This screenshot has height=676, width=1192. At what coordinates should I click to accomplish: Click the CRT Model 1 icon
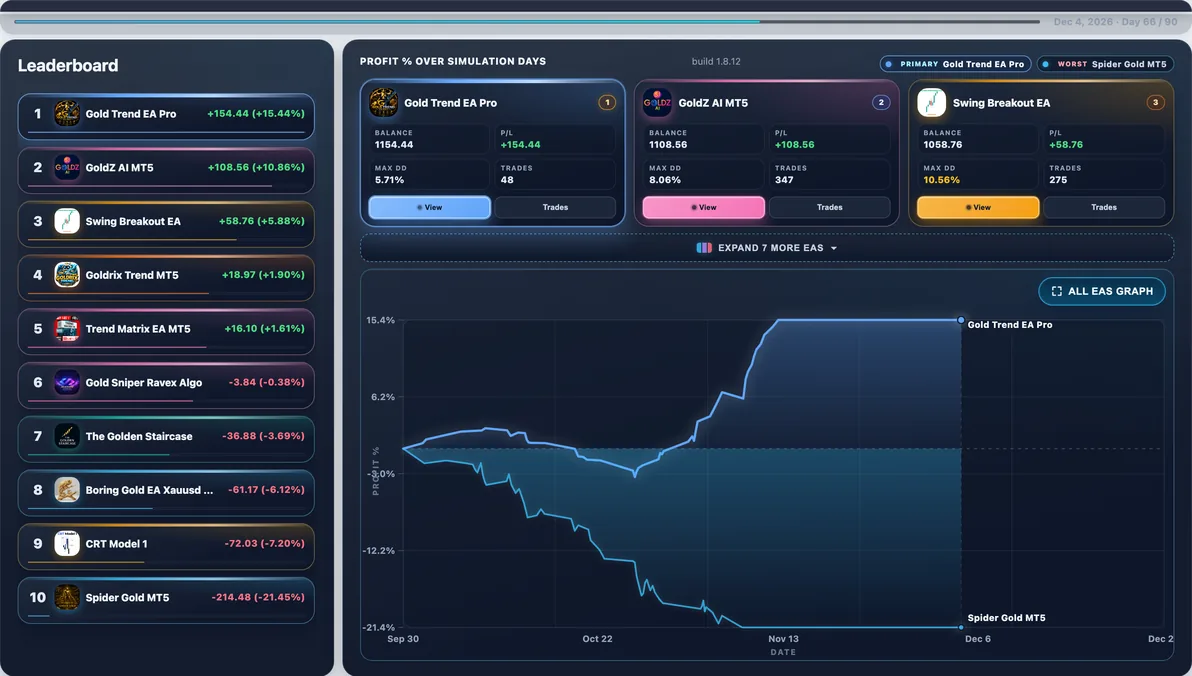(67, 544)
